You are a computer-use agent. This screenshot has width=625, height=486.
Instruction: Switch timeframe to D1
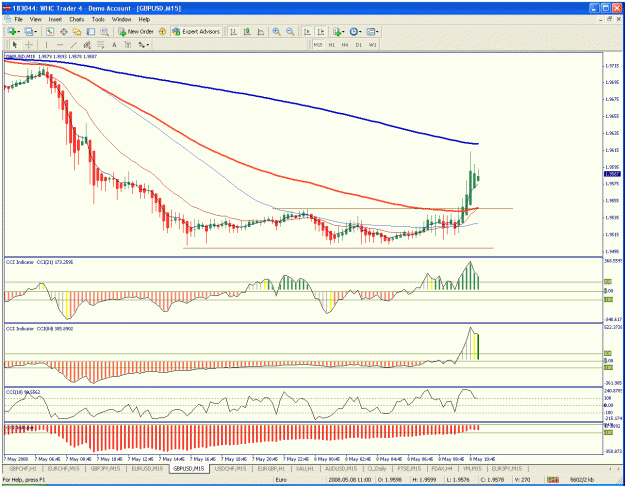pyautogui.click(x=359, y=45)
